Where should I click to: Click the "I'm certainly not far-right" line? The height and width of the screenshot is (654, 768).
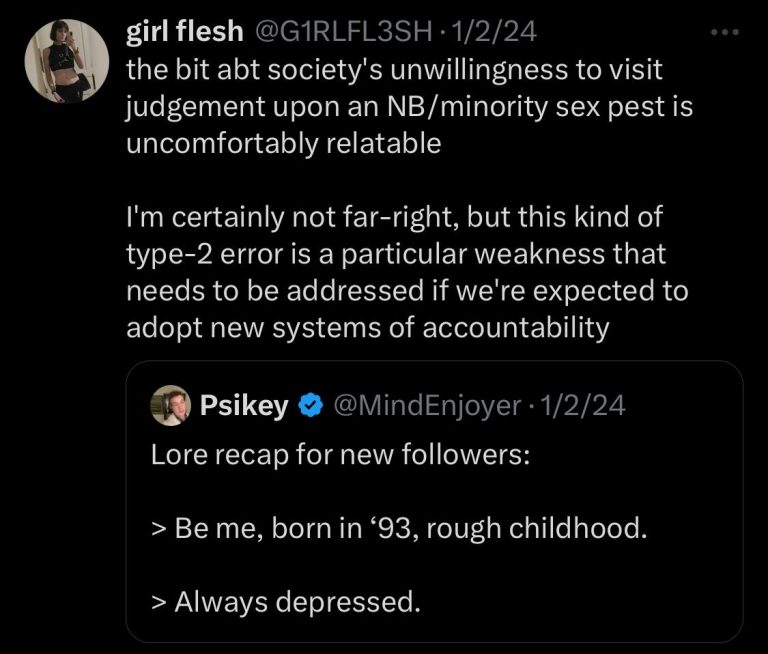(394, 217)
